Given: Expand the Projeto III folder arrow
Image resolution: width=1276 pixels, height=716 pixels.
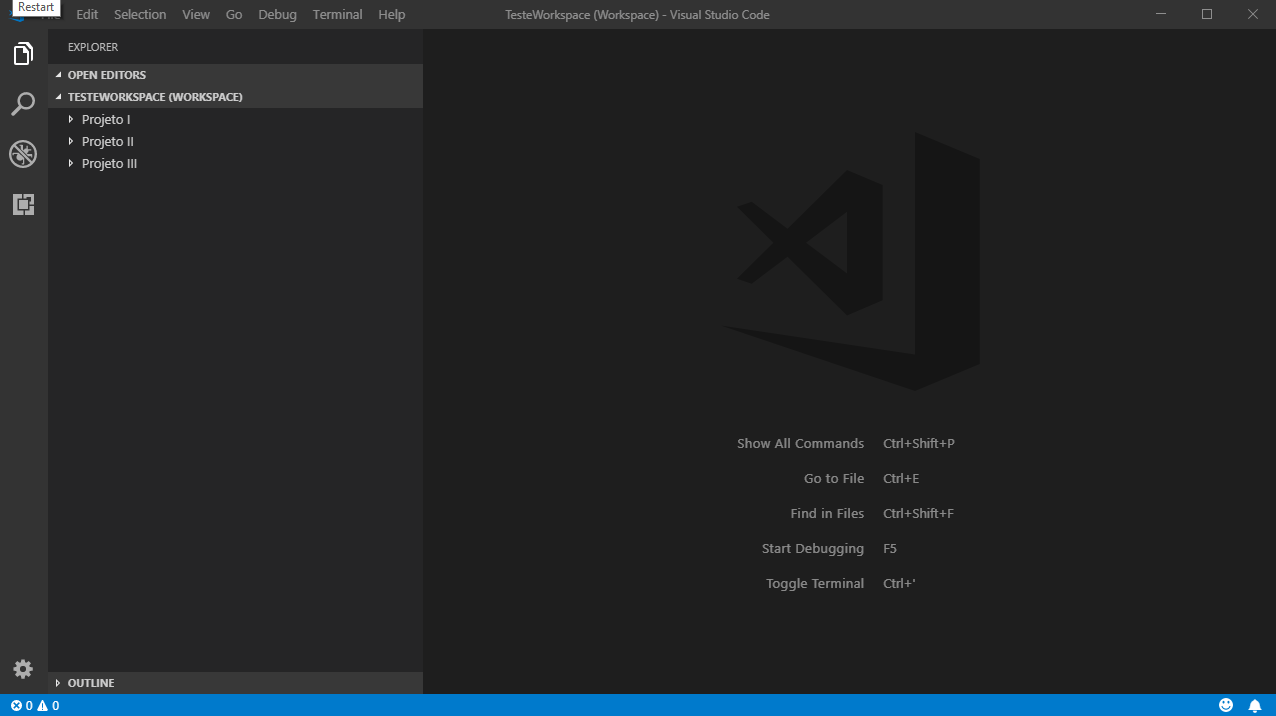Looking at the screenshot, I should pos(71,163).
